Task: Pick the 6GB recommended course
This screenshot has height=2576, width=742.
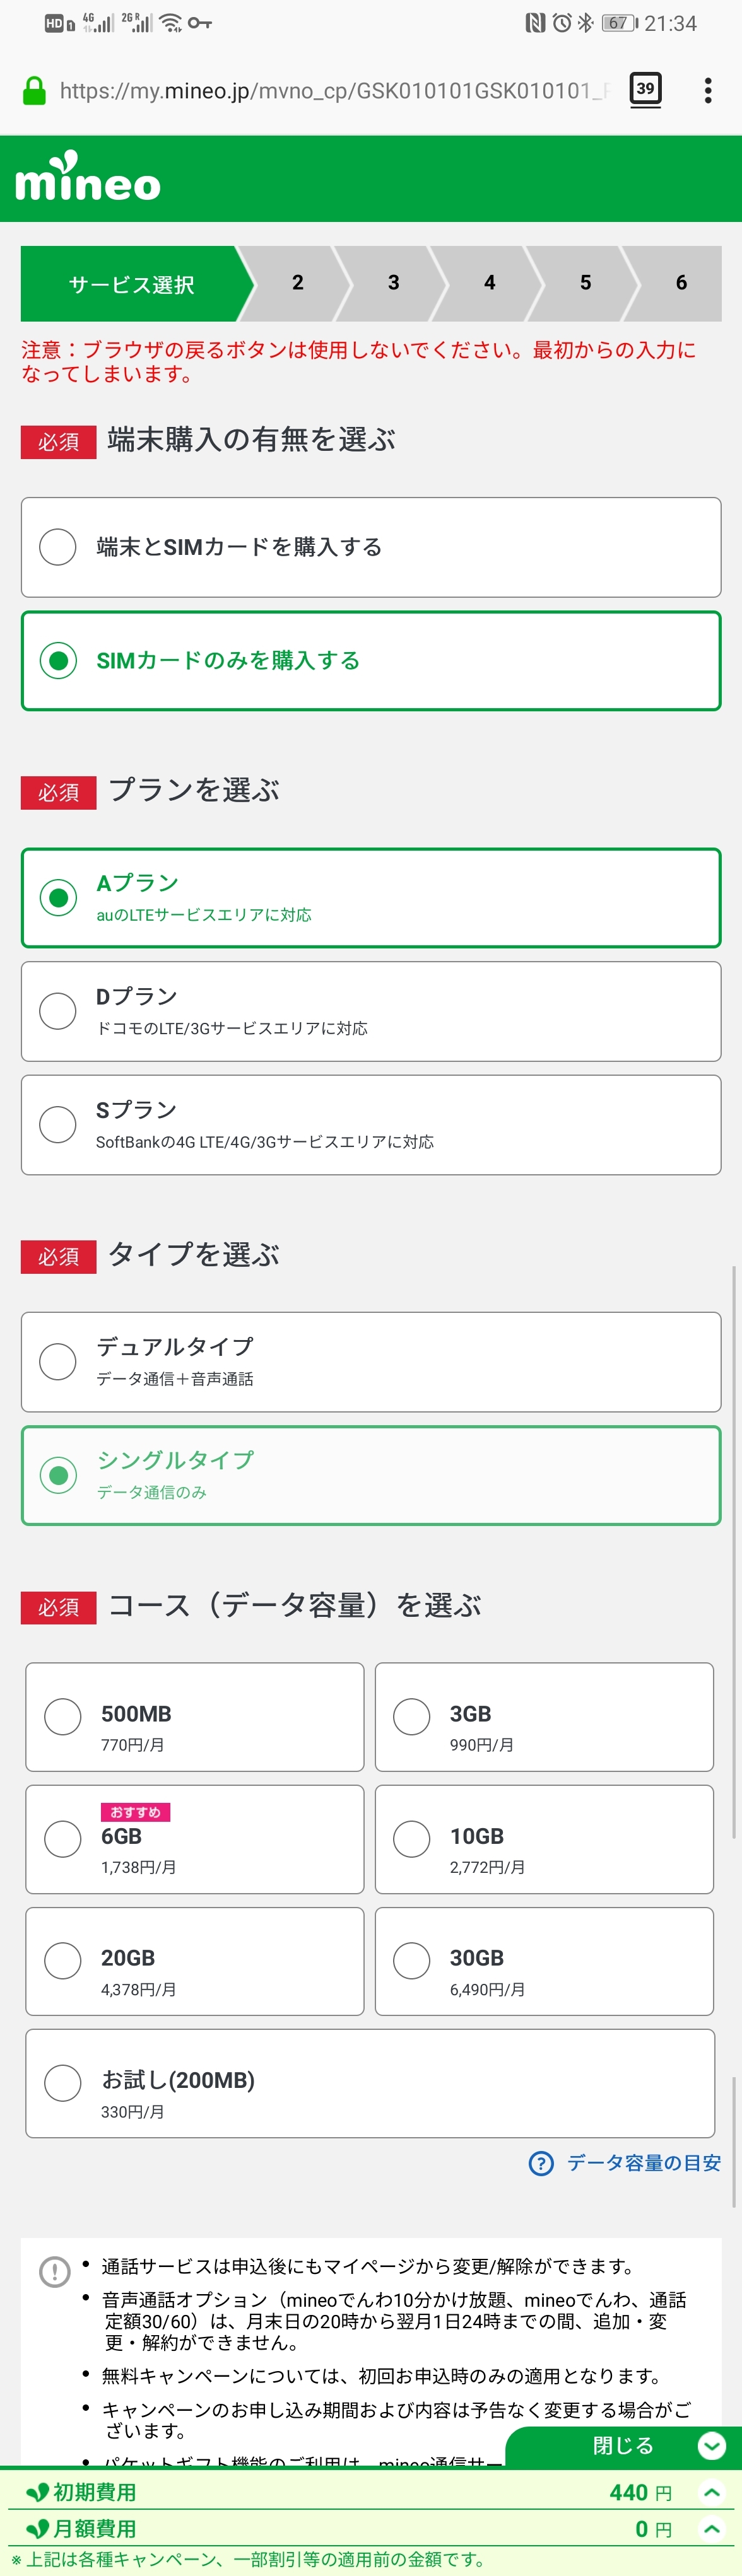Action: (x=63, y=1838)
